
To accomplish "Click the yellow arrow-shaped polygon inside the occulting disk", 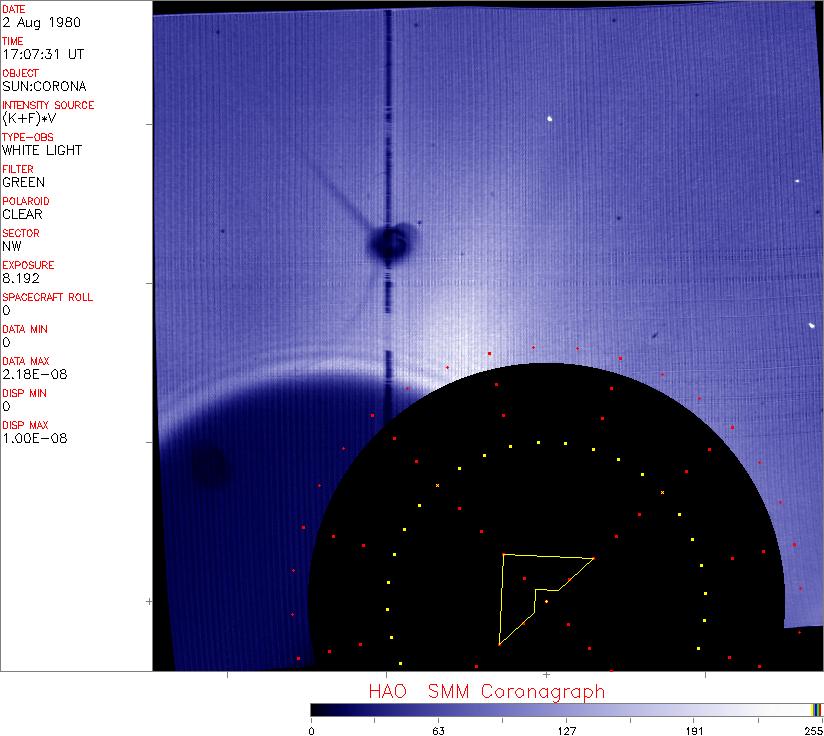I will 520,590.
